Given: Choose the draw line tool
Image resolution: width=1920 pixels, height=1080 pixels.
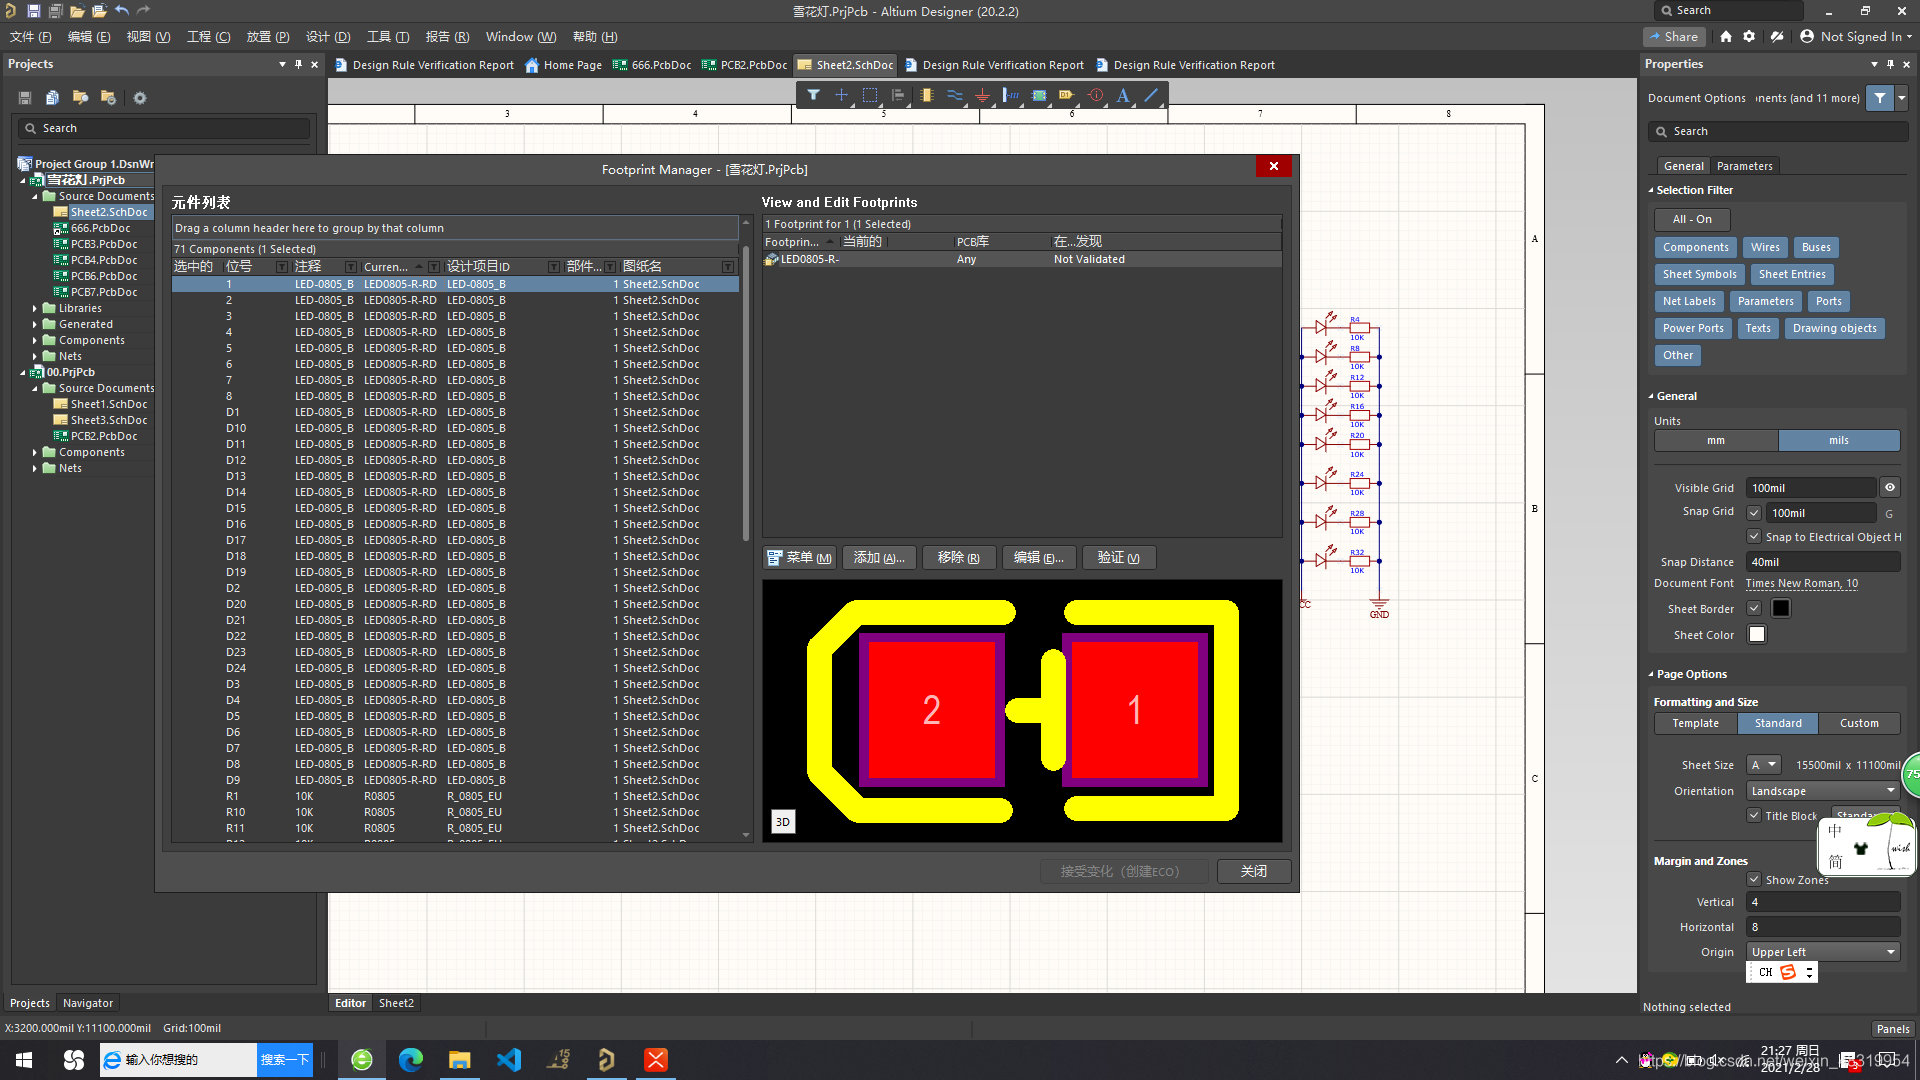Looking at the screenshot, I should [x=1151, y=95].
